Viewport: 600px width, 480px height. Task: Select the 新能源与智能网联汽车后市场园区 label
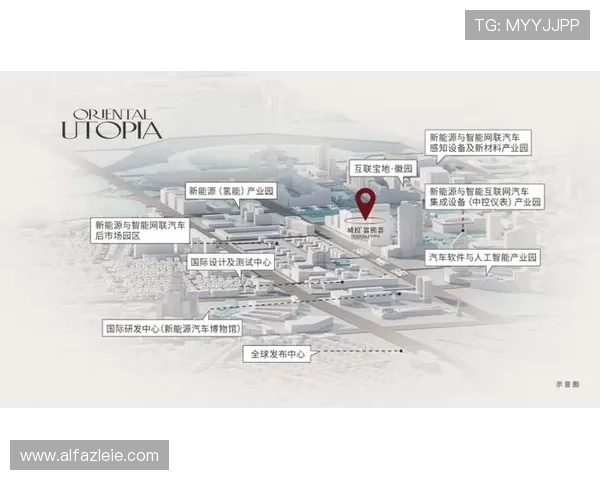tap(139, 231)
